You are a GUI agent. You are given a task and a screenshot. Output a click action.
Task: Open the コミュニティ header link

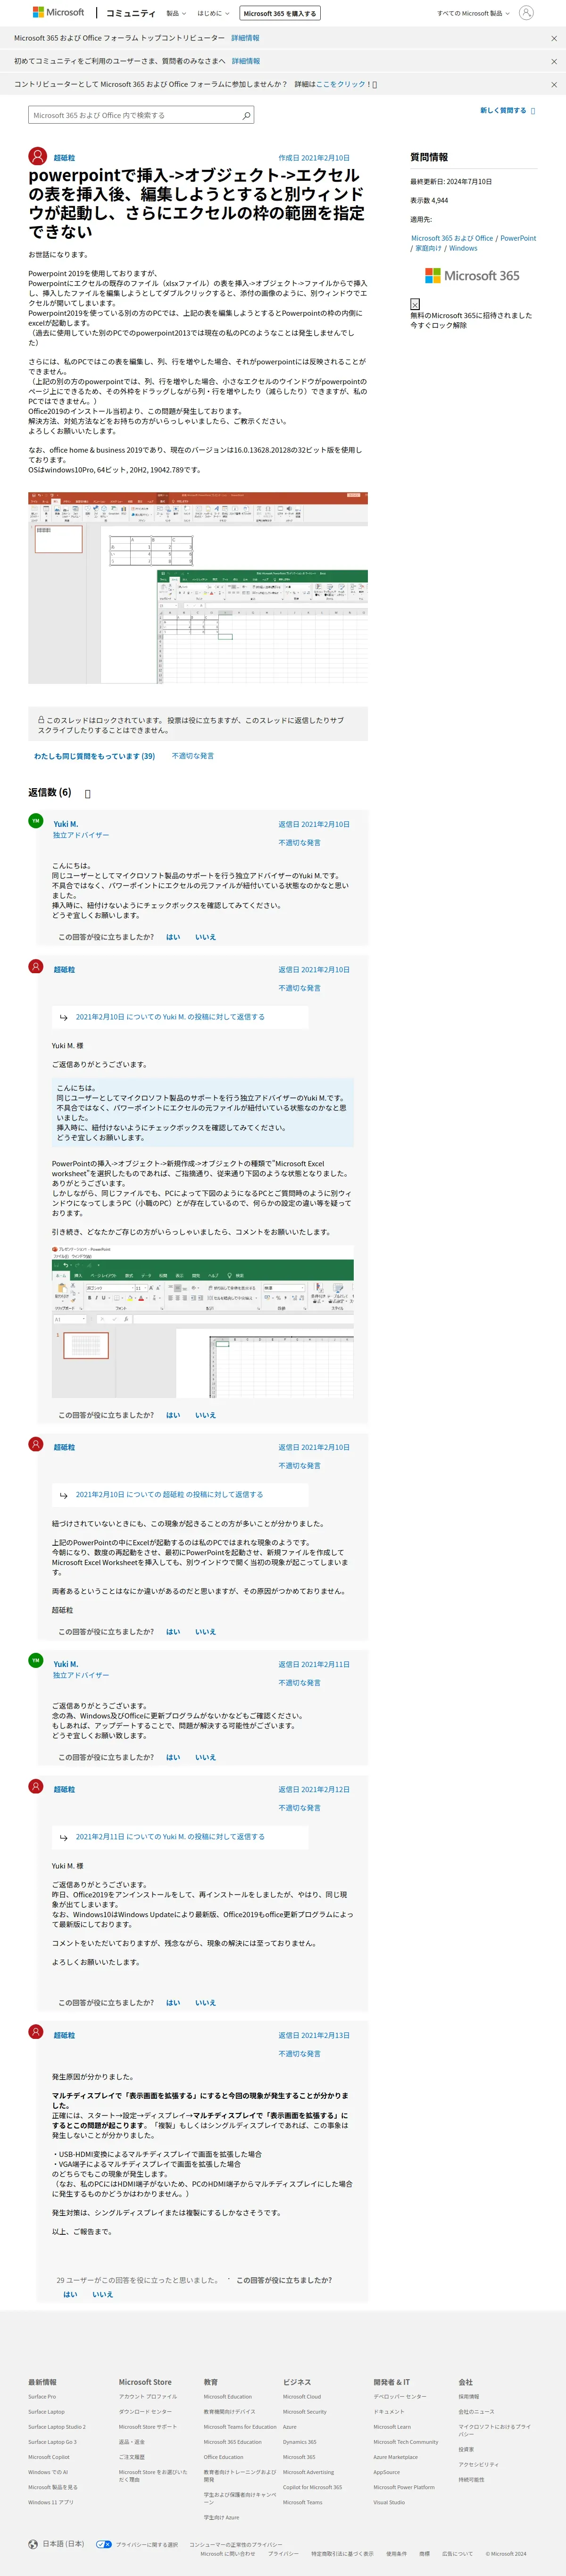(x=131, y=13)
